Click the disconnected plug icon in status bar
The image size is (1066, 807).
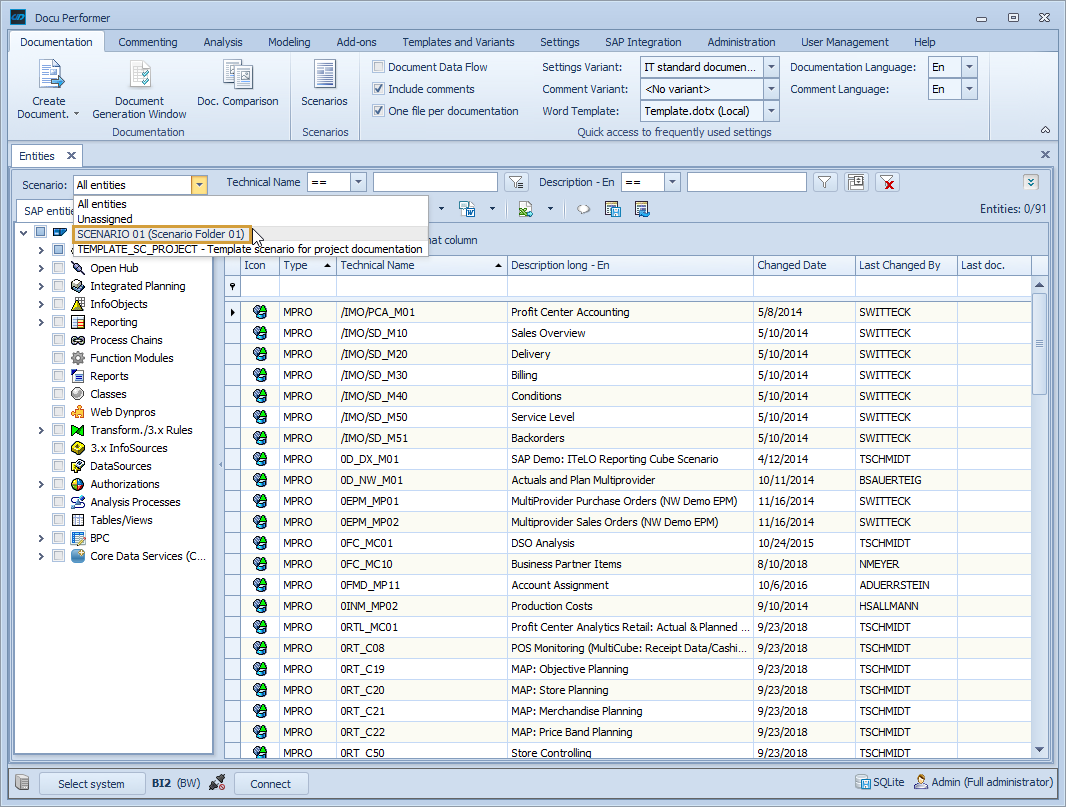(x=218, y=783)
